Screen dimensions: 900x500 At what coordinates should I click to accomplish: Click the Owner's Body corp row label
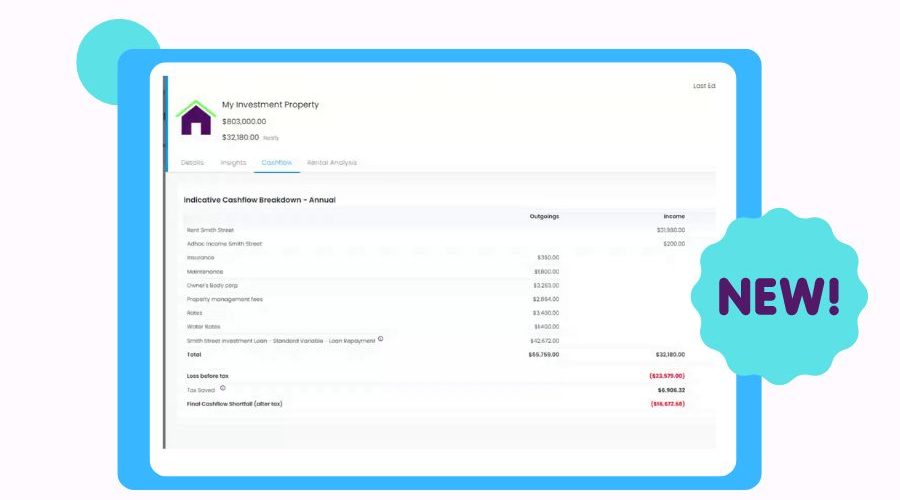(212, 285)
